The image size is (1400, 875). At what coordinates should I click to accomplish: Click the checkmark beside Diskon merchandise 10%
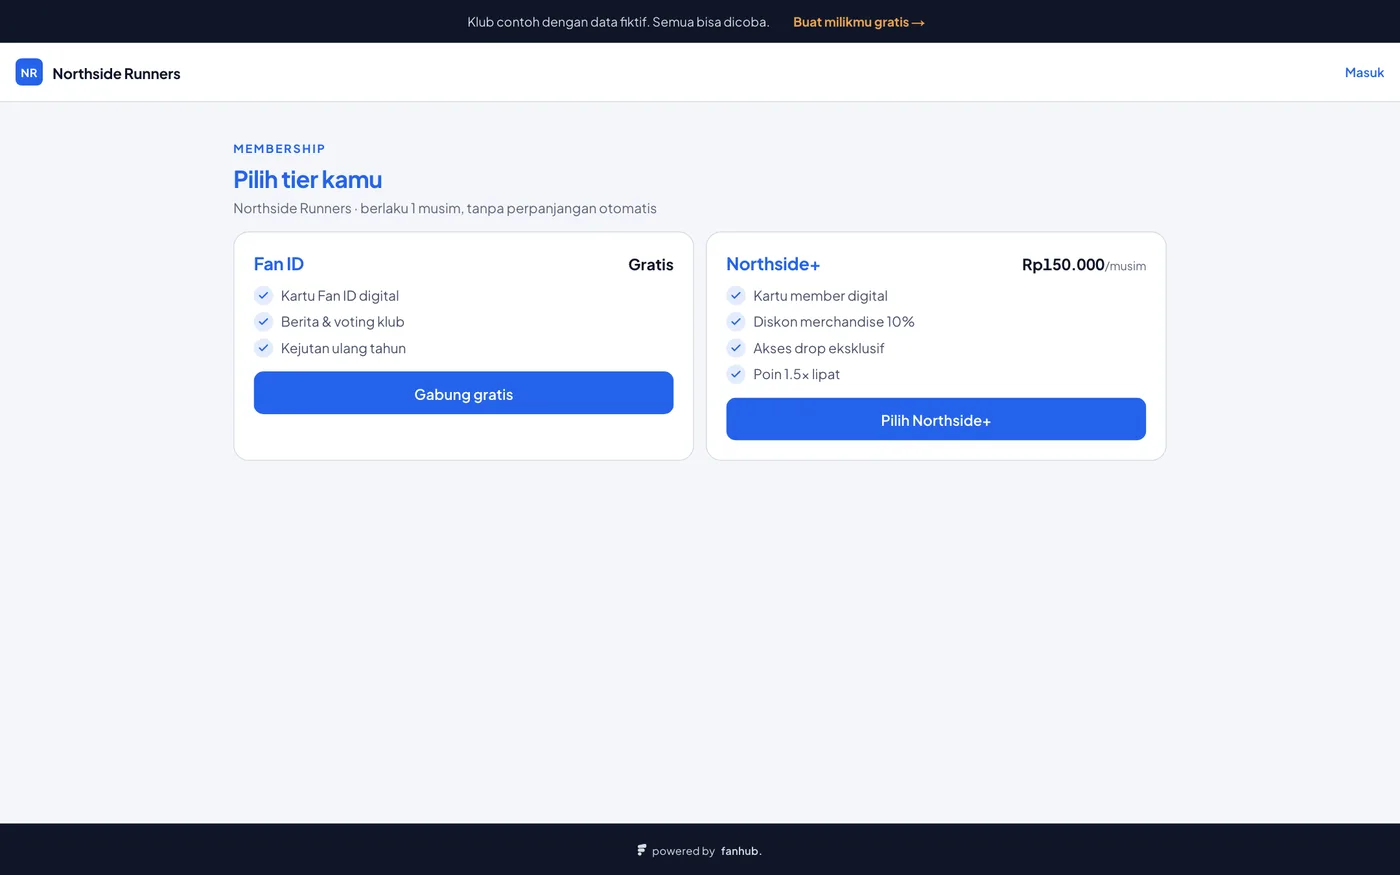coord(736,321)
